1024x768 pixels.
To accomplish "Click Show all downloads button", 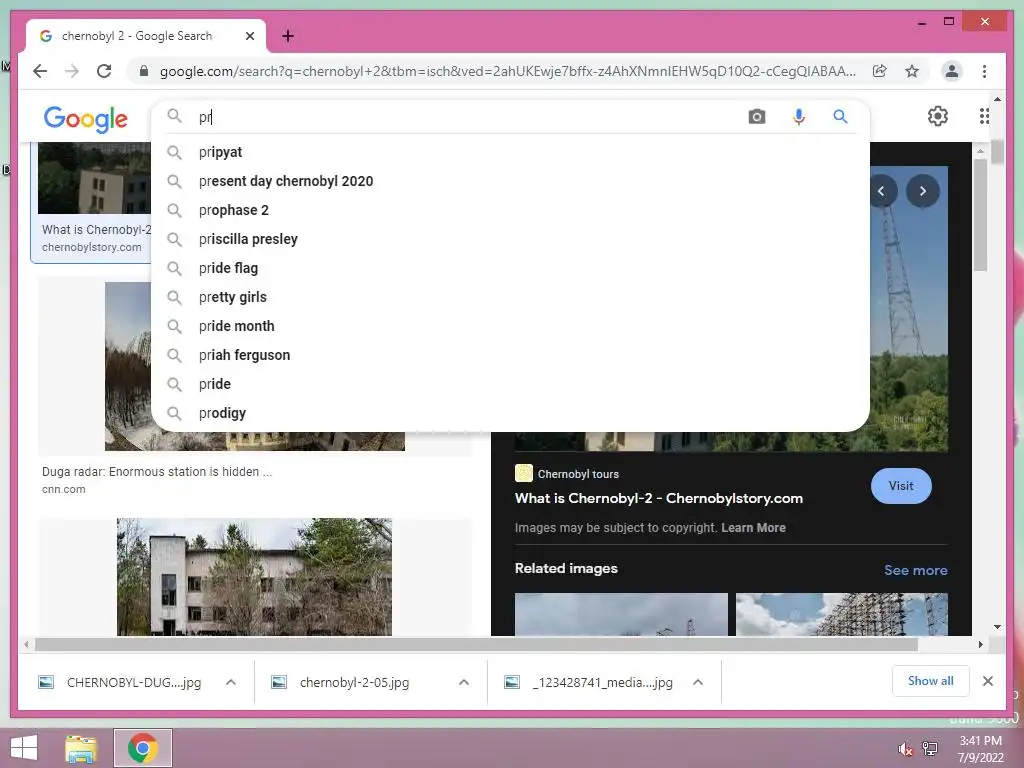I will (x=930, y=681).
